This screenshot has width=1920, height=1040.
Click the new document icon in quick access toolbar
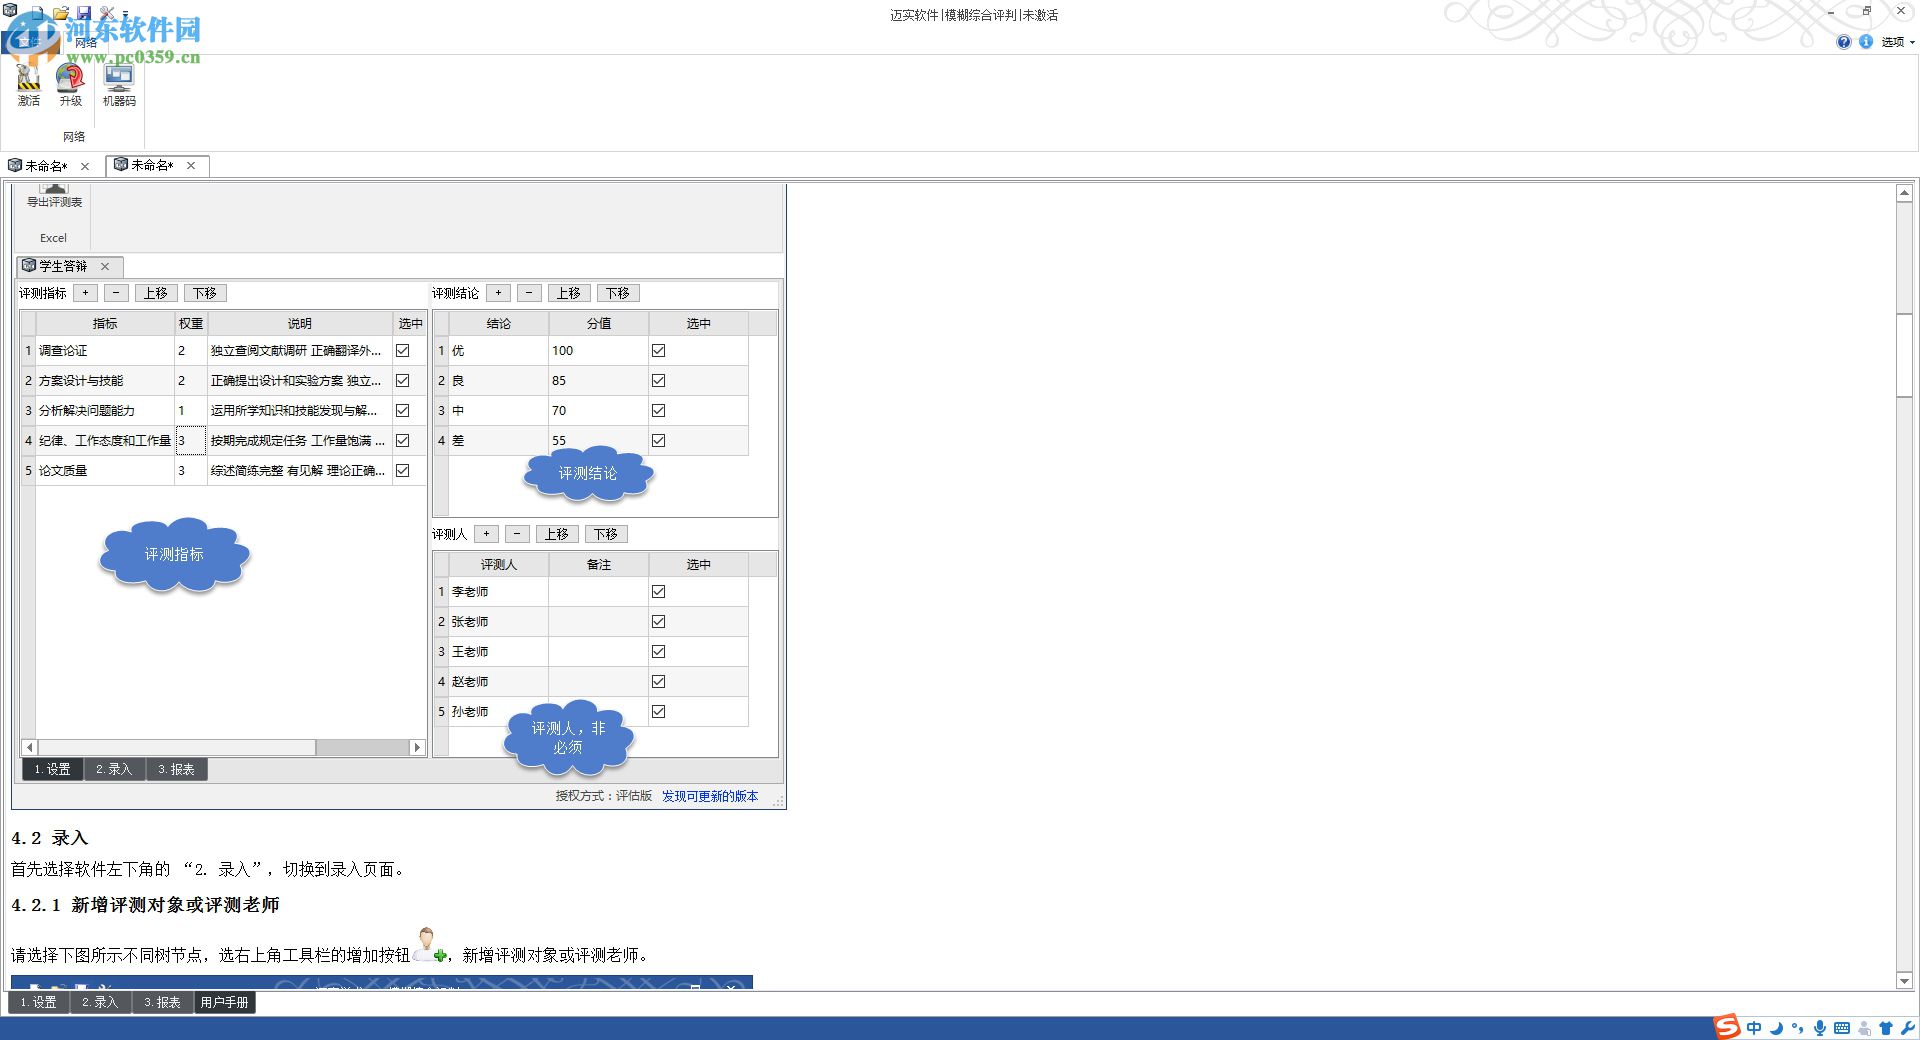pyautogui.click(x=38, y=13)
